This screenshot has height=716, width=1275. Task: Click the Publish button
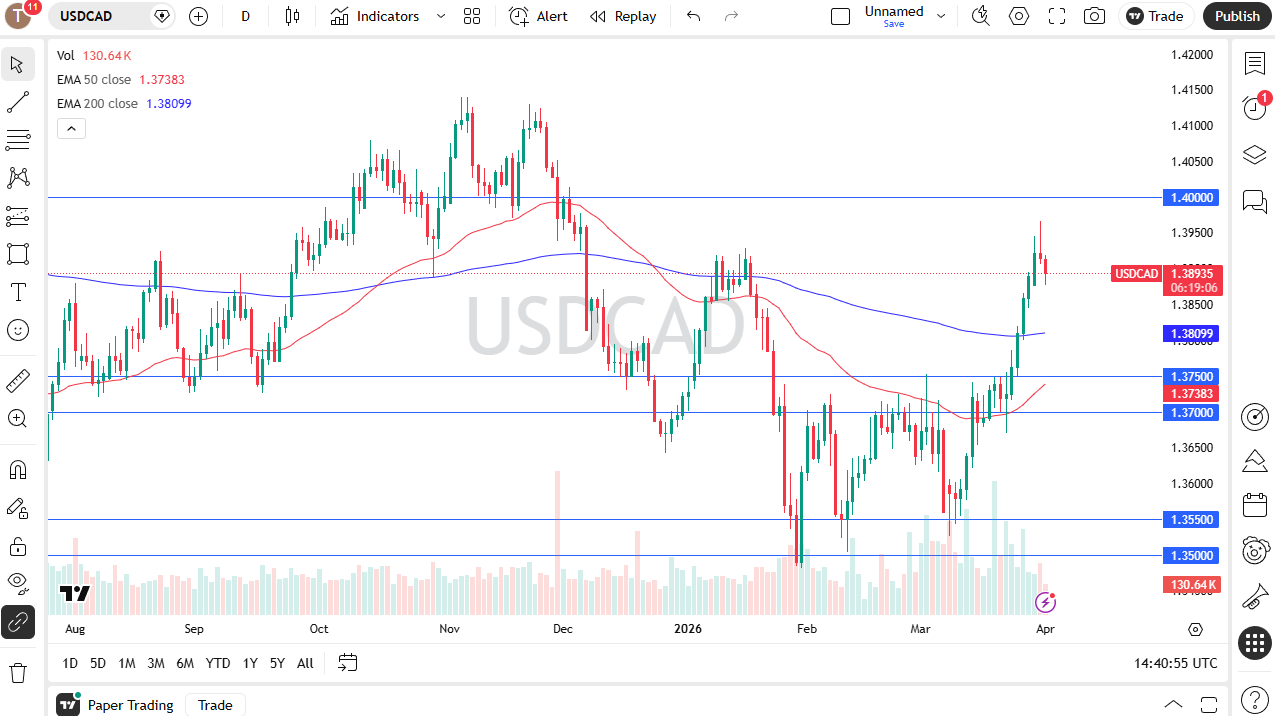pos(1237,16)
